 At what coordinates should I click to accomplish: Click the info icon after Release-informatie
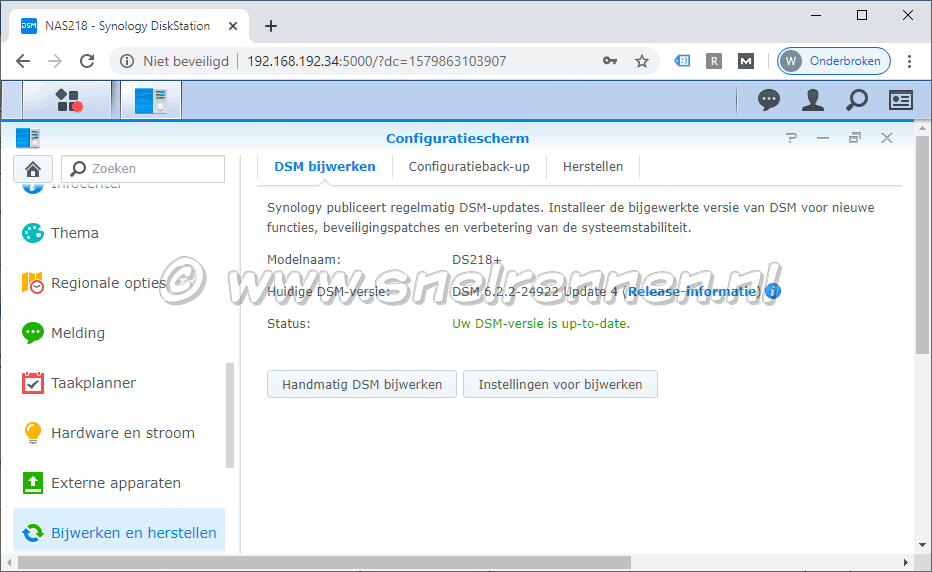pos(773,291)
